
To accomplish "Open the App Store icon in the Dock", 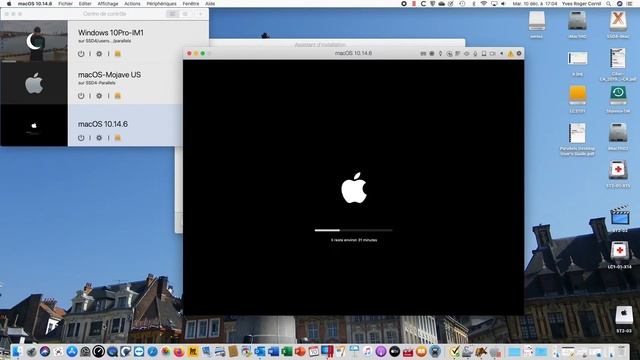I will [72, 351].
